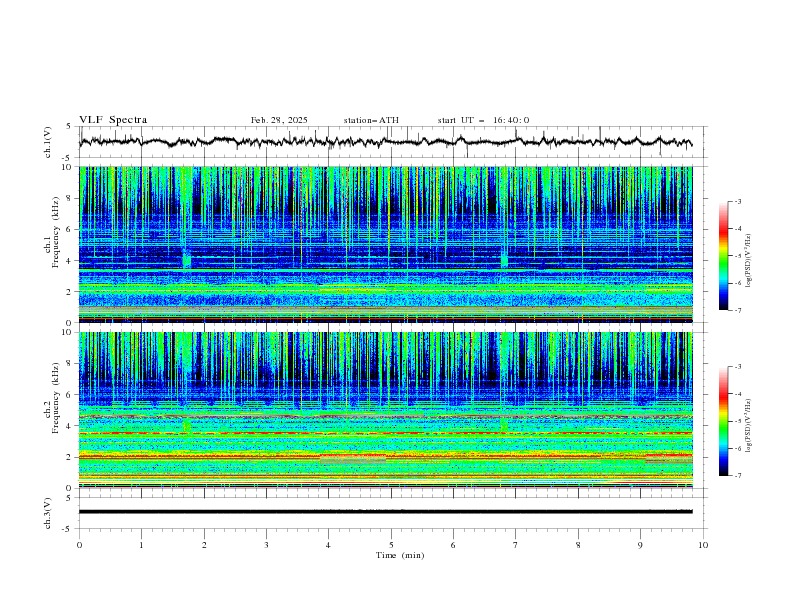The height and width of the screenshot is (612, 792).
Task: Select the "start UT = 16:40:0" text
Action: click(x=483, y=120)
